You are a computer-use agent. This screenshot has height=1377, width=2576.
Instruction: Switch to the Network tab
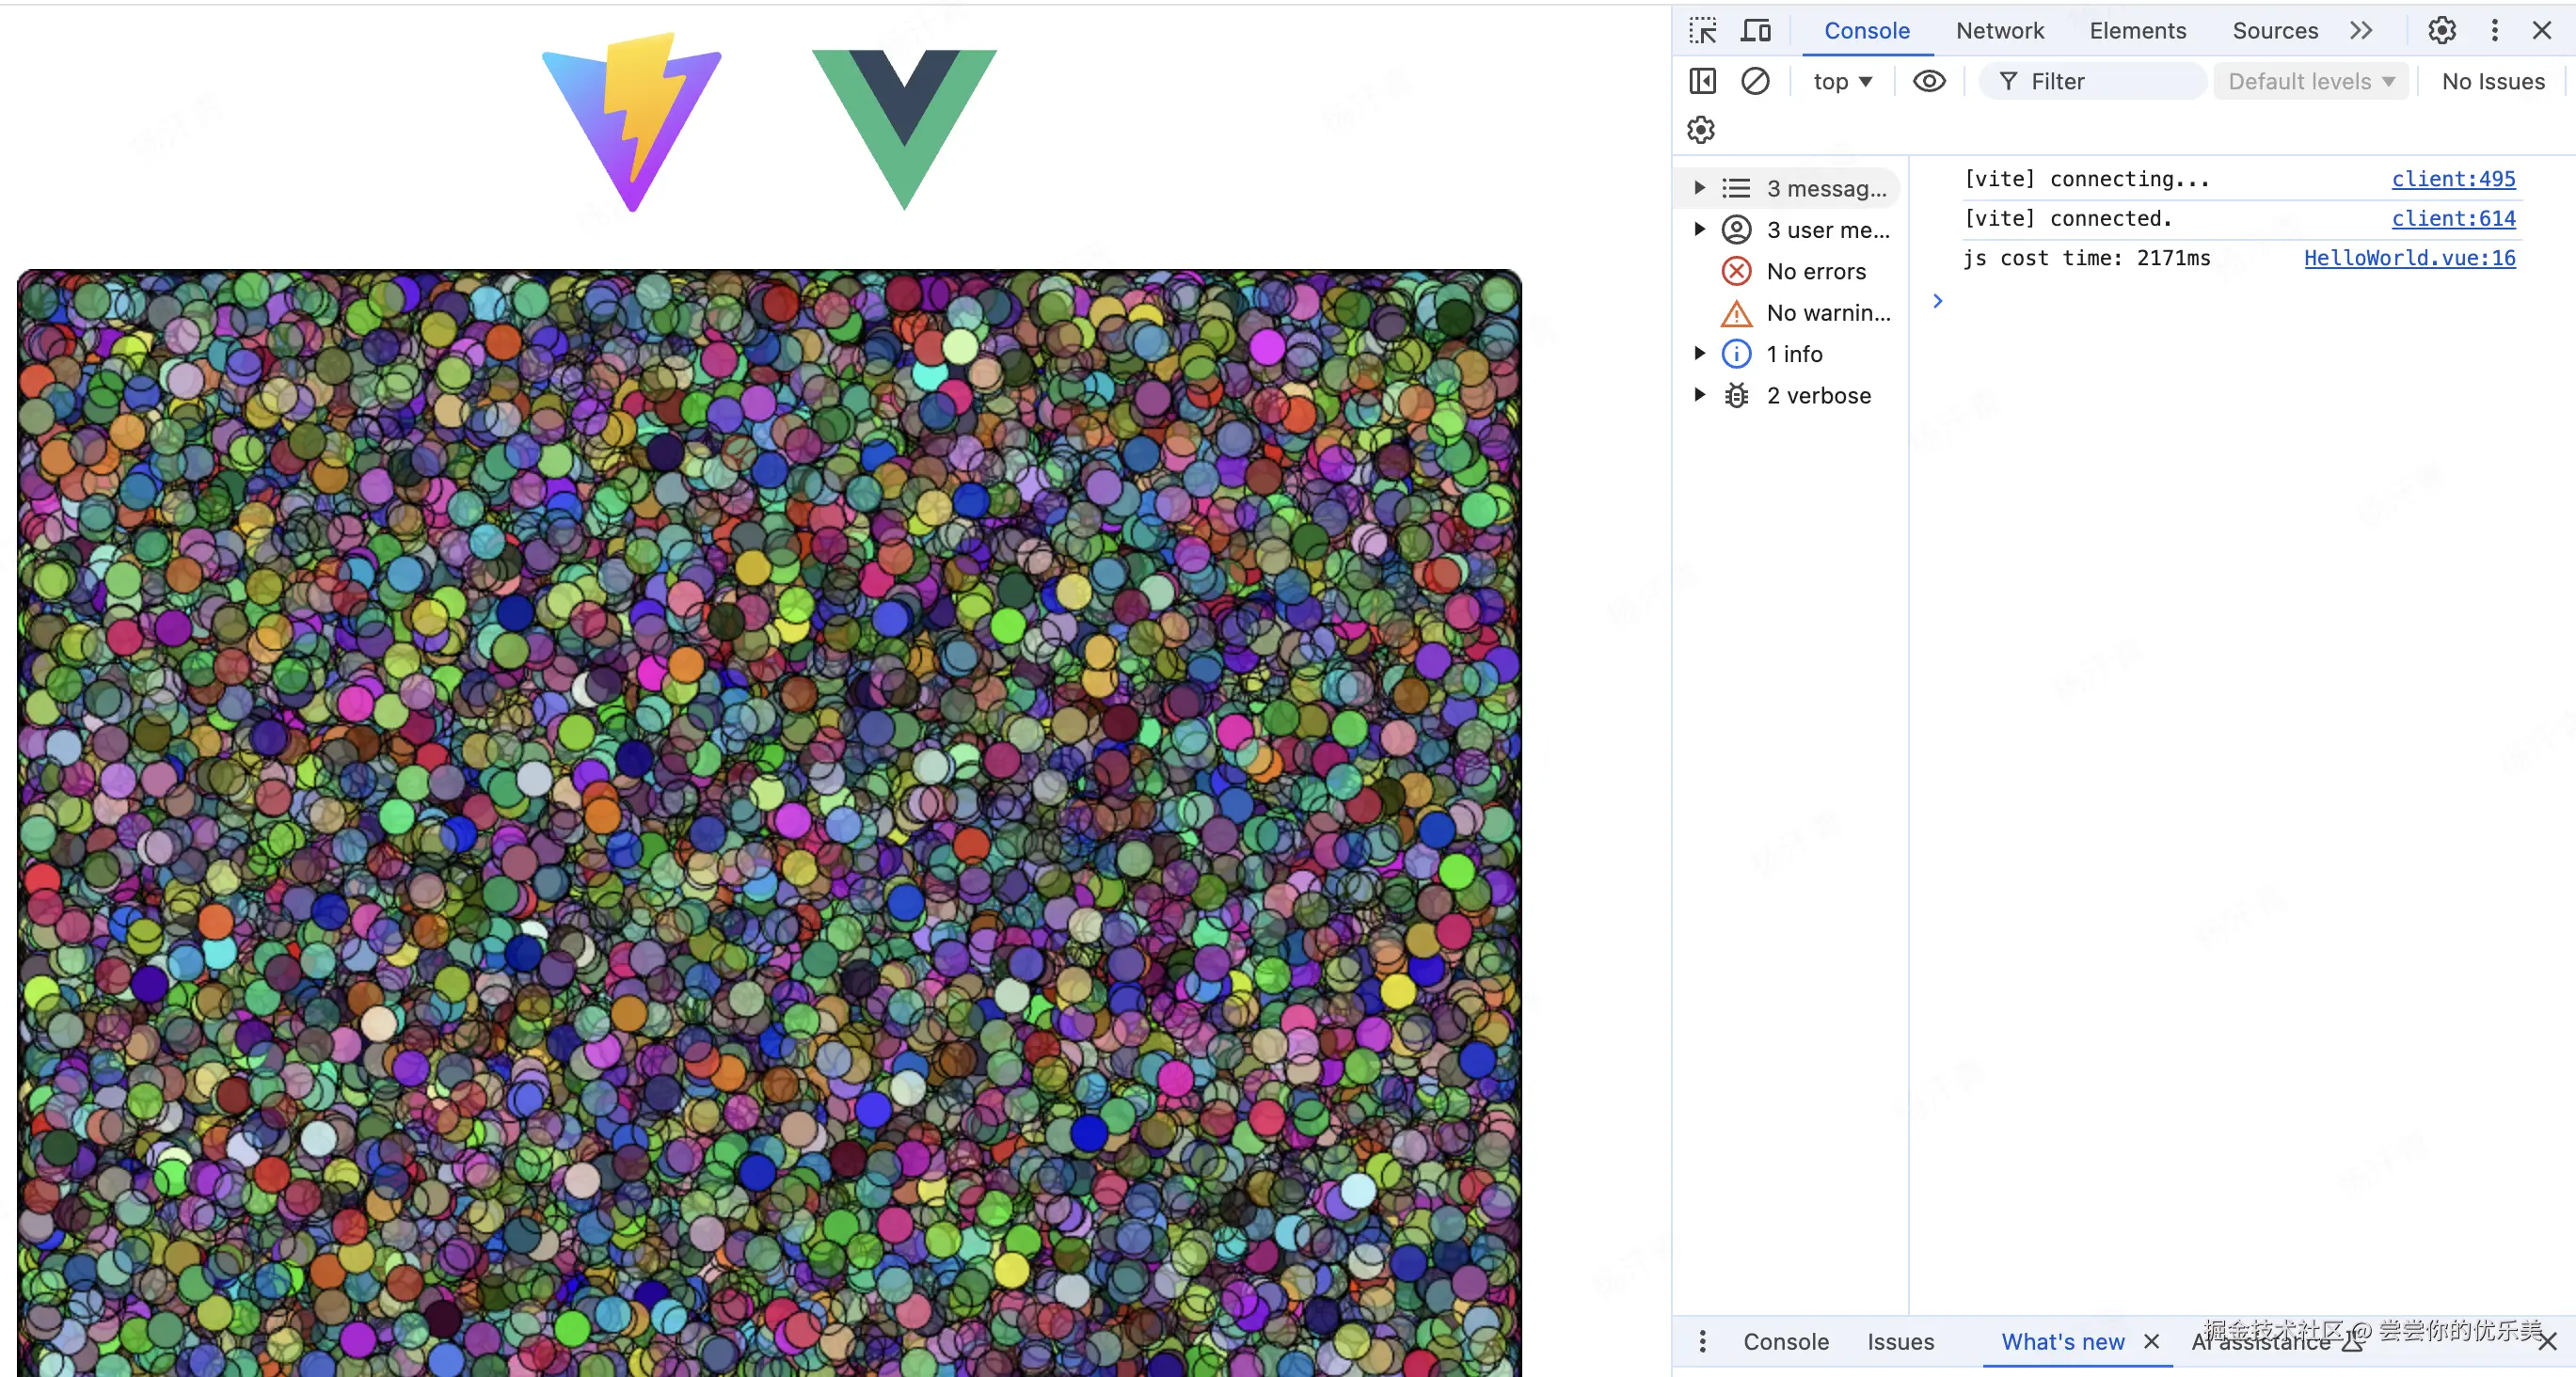1999,31
